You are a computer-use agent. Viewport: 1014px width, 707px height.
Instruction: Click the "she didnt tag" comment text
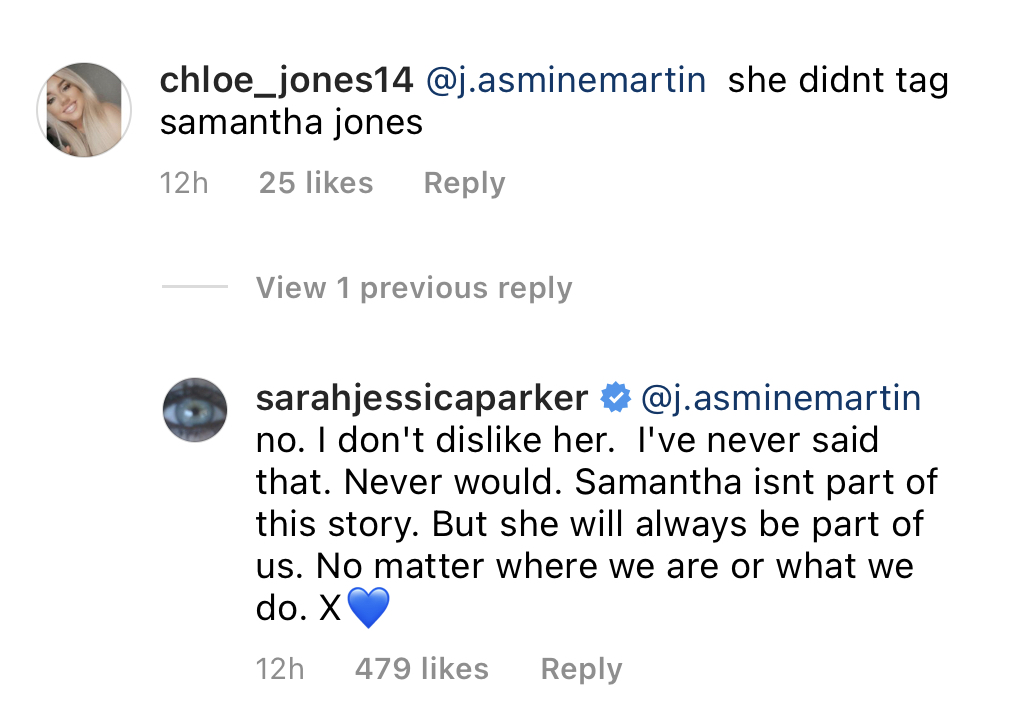(x=837, y=80)
